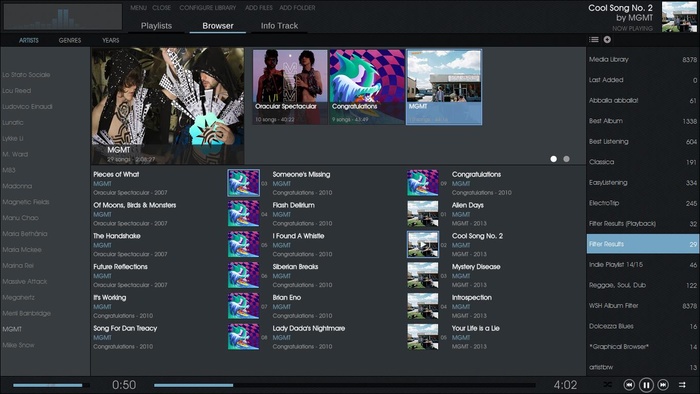Click ADD FILES in the menu

tap(258, 8)
